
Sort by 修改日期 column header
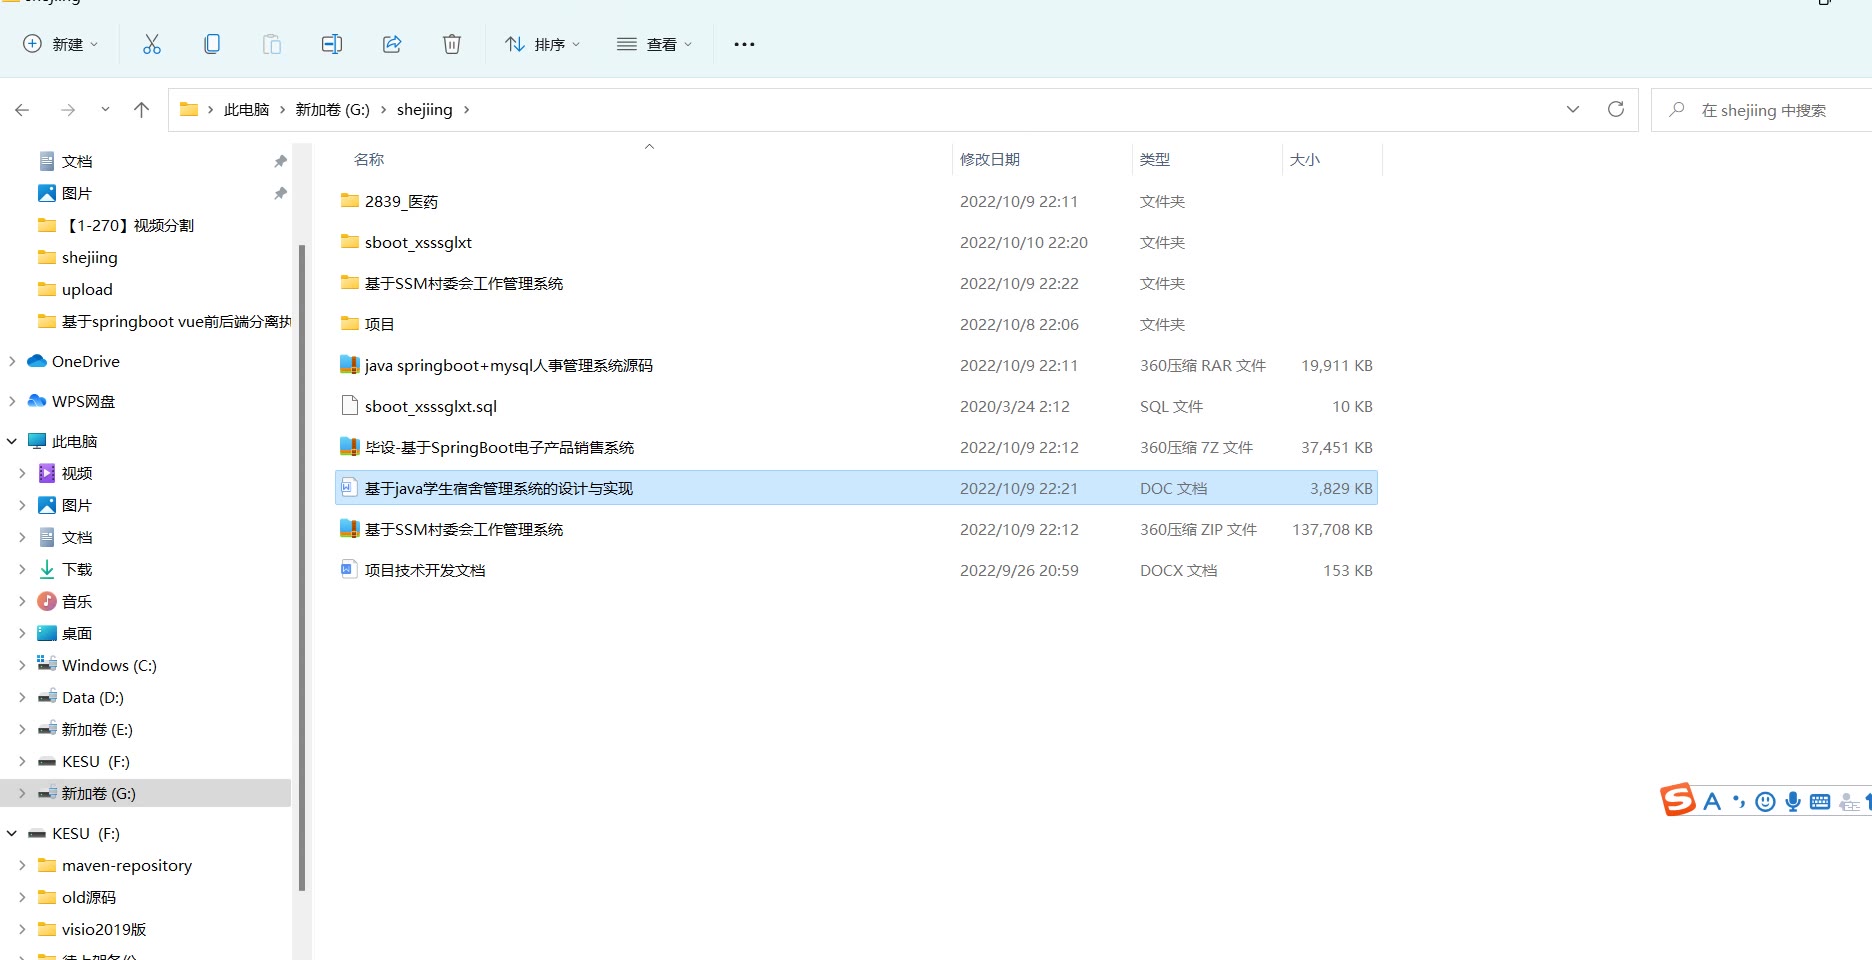click(x=990, y=159)
